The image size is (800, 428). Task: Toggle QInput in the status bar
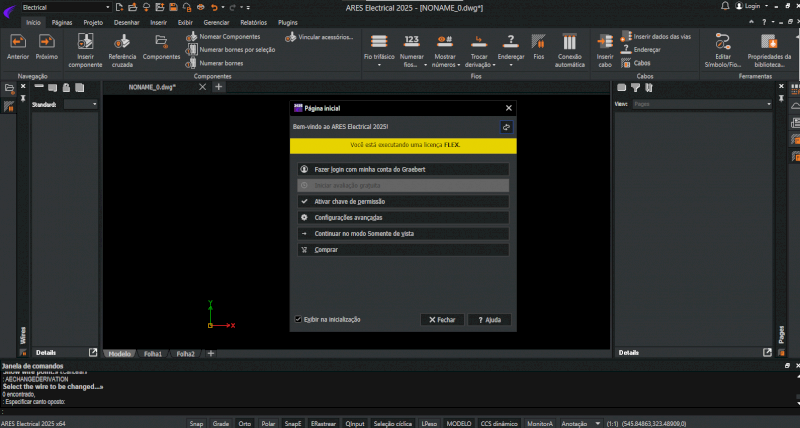point(355,423)
